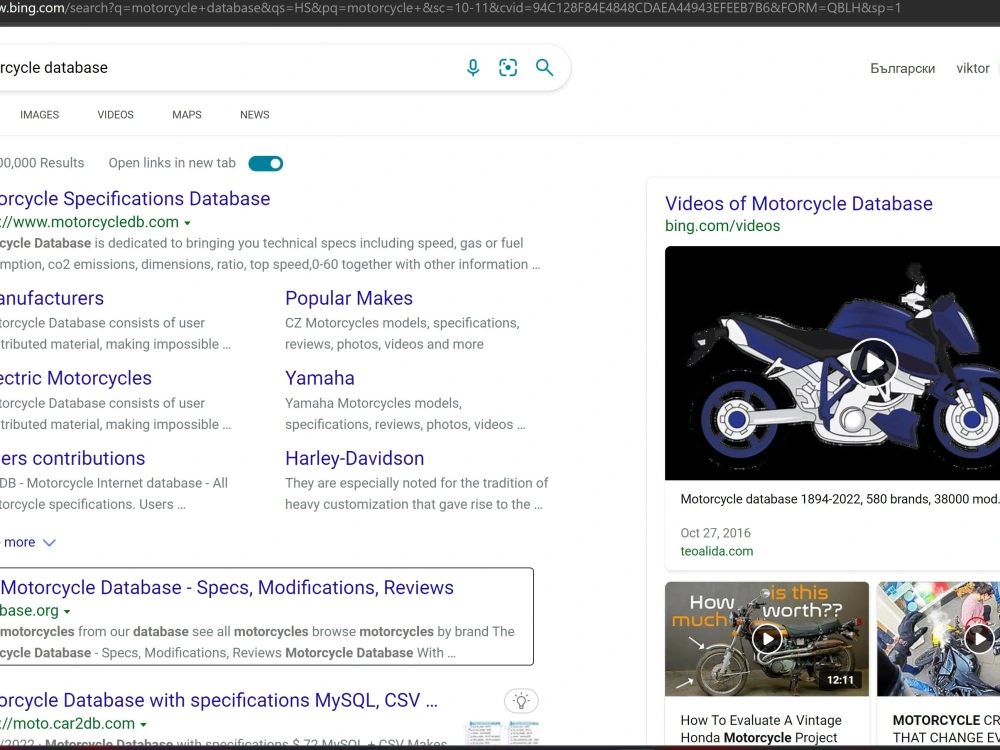
Task: Toggle Open links in new tab switch
Action: click(265, 163)
